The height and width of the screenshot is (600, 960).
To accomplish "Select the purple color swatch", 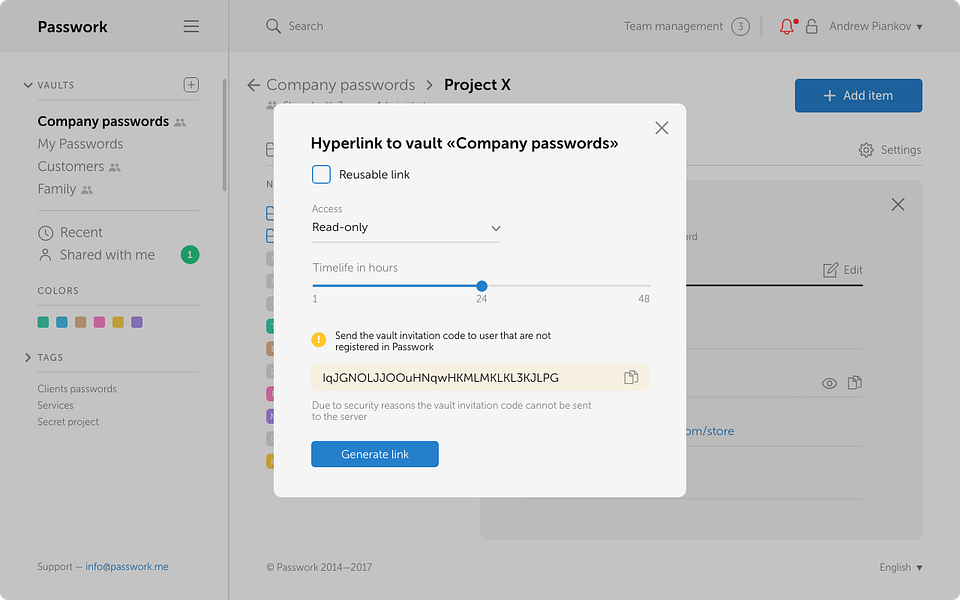I will coord(137,322).
